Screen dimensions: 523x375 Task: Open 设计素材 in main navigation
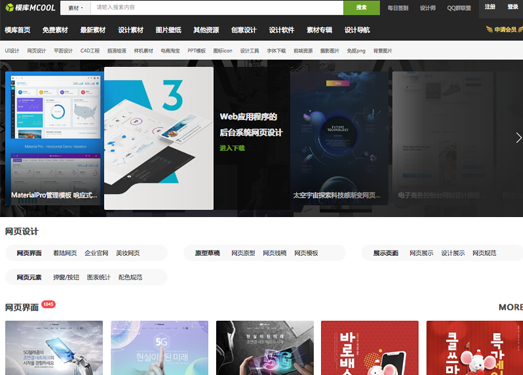point(131,30)
